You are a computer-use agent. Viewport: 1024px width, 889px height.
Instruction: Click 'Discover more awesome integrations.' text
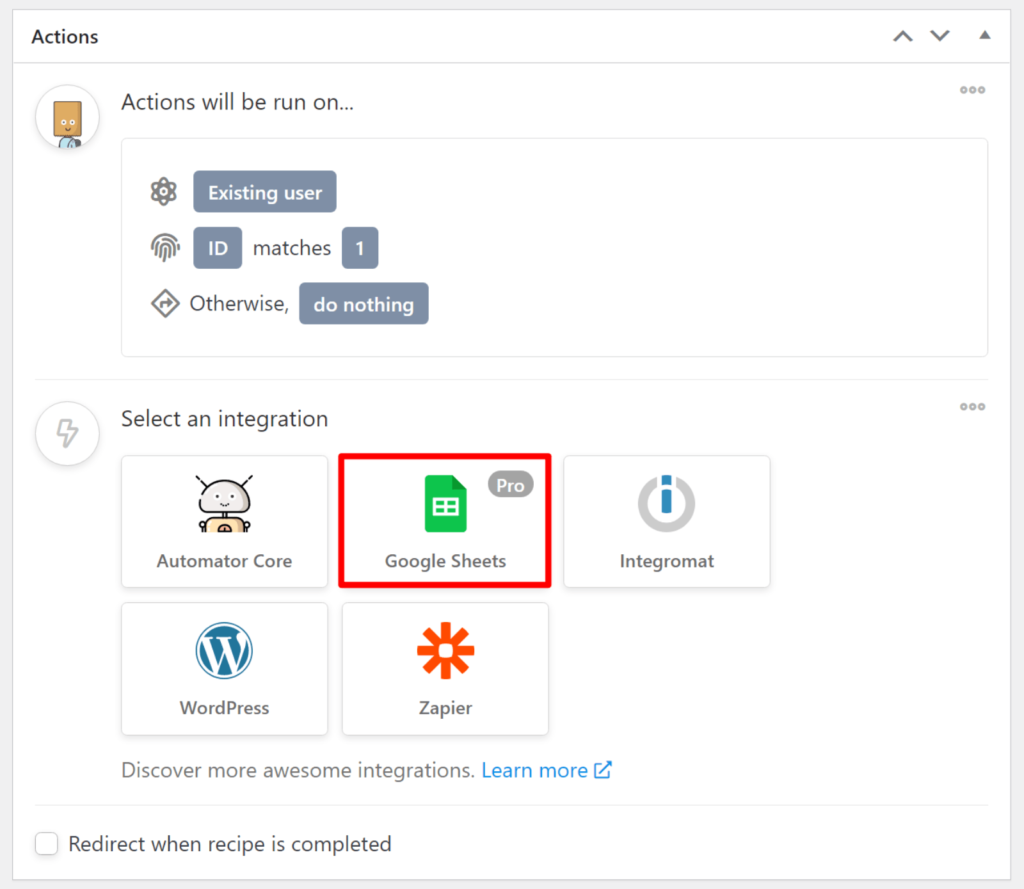pos(298,770)
